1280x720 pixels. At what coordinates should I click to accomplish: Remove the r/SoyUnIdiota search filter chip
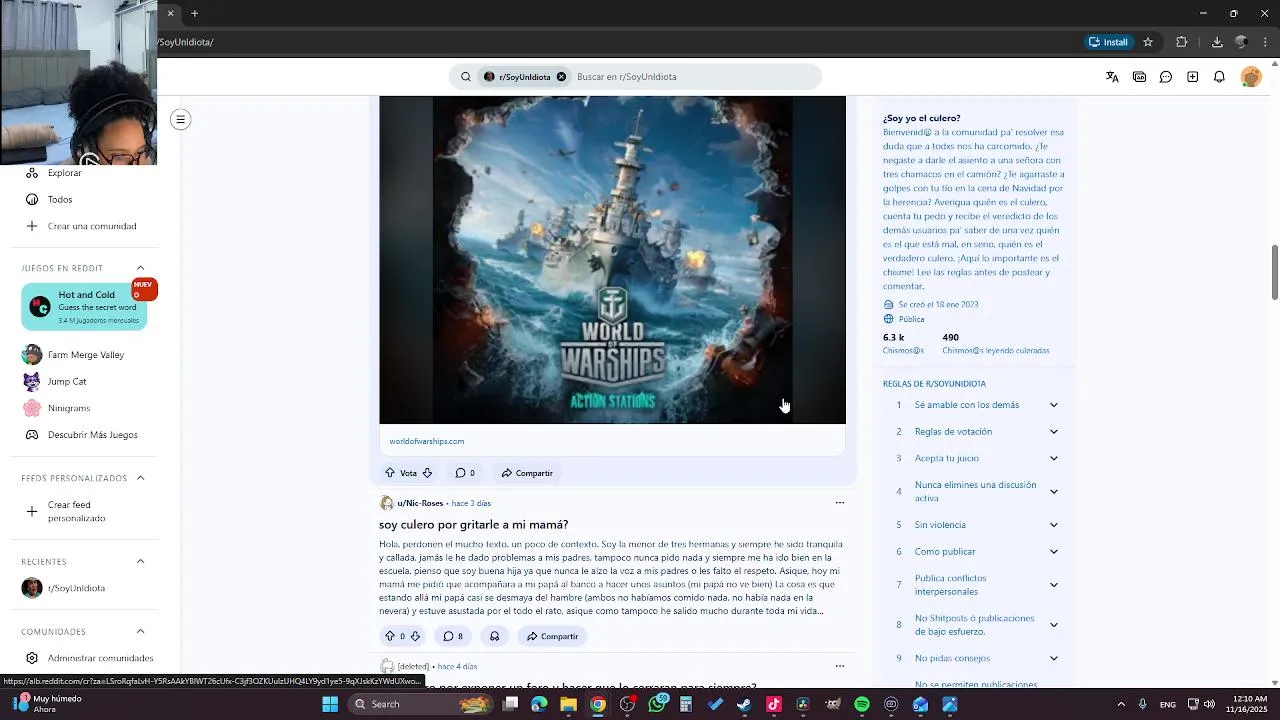pos(561,77)
